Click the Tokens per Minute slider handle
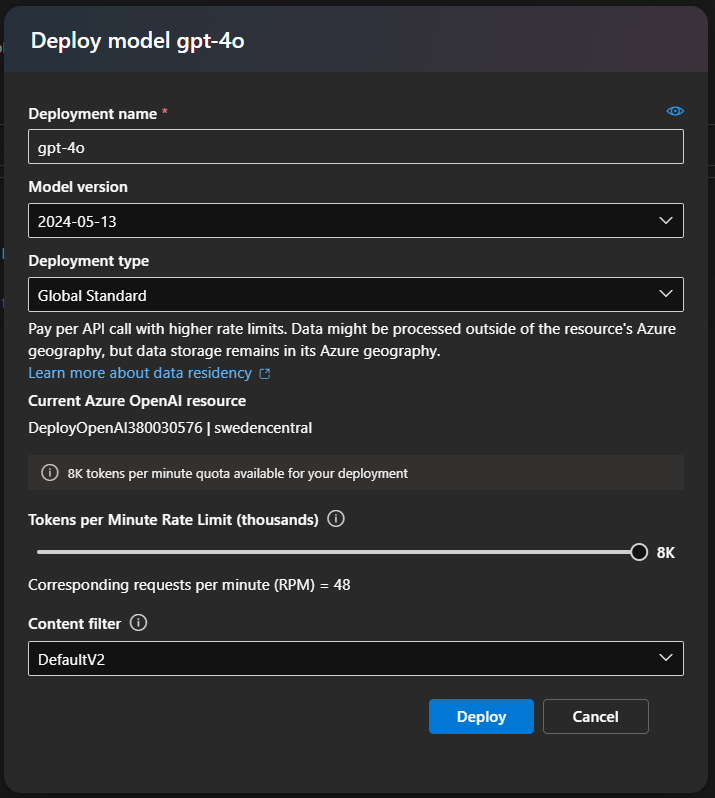Image resolution: width=715 pixels, height=798 pixels. coord(639,552)
